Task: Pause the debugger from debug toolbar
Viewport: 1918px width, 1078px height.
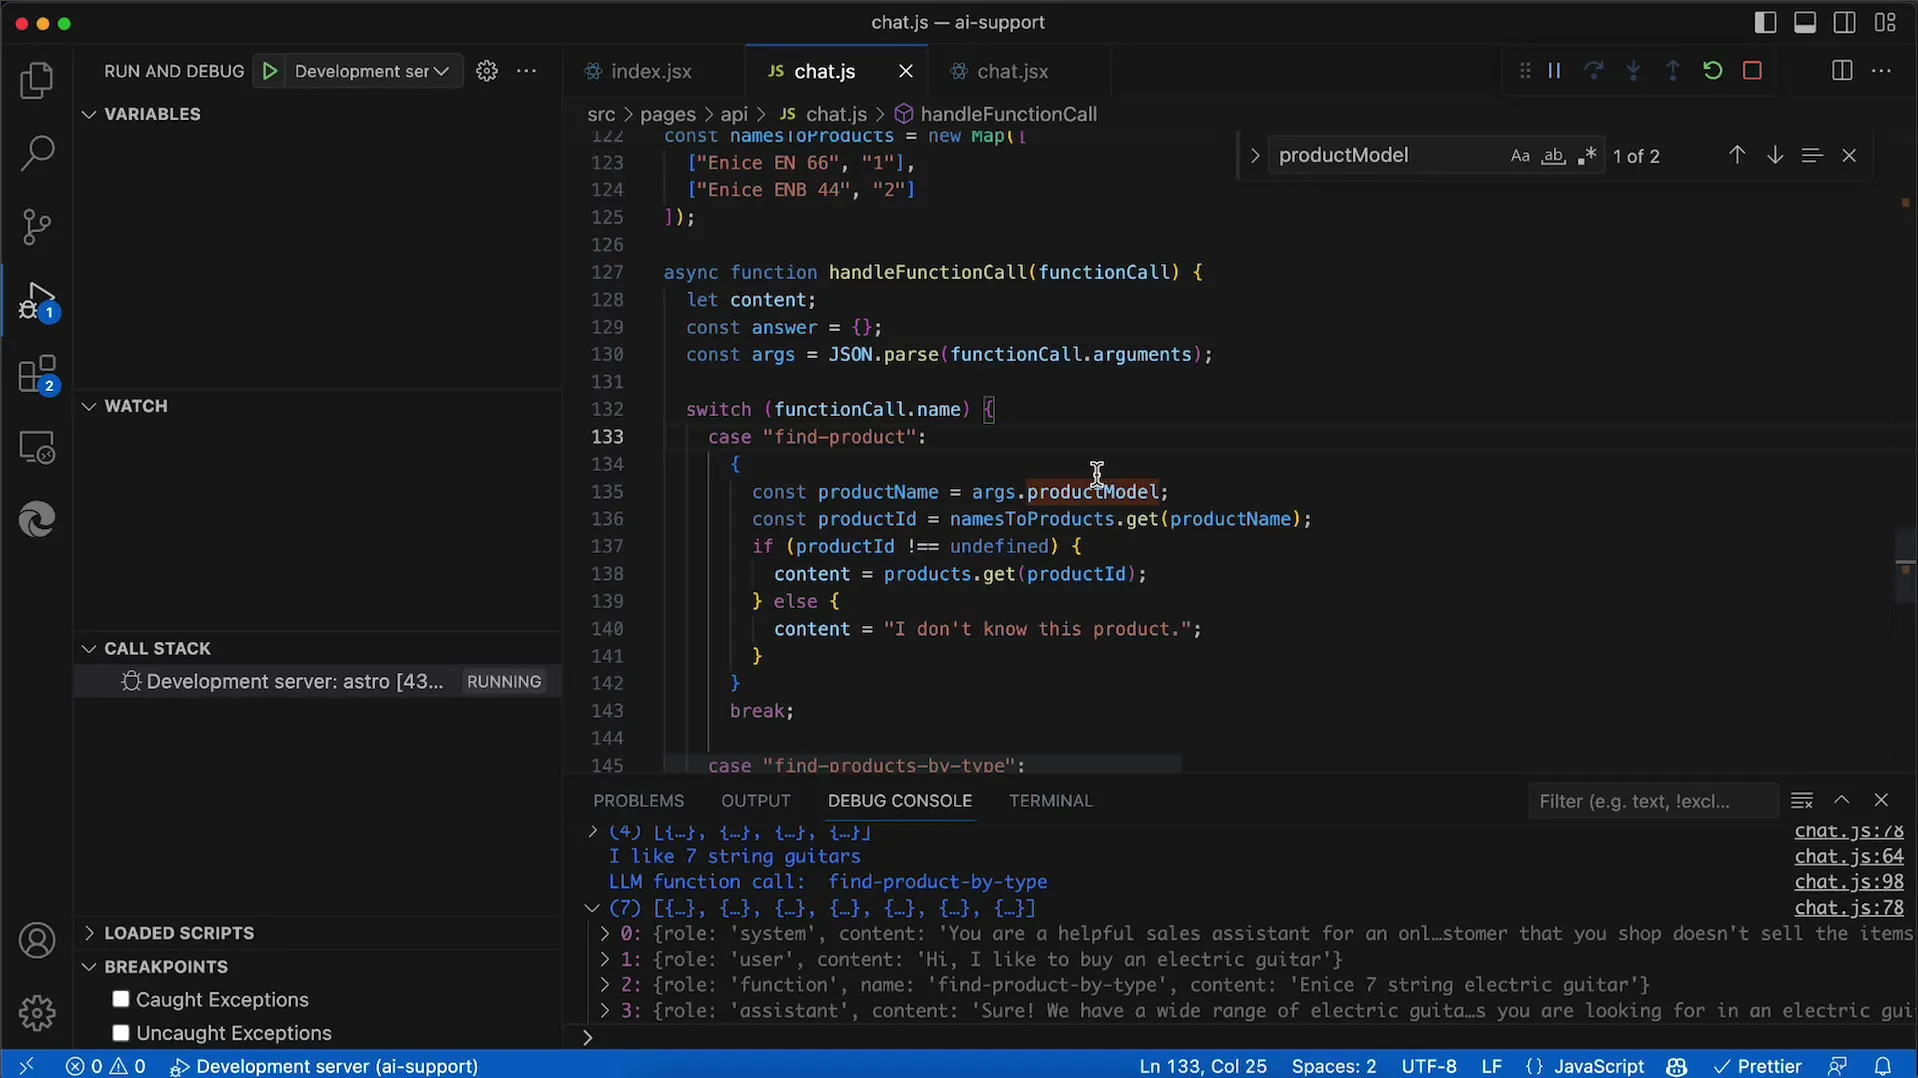Action: pos(1554,71)
